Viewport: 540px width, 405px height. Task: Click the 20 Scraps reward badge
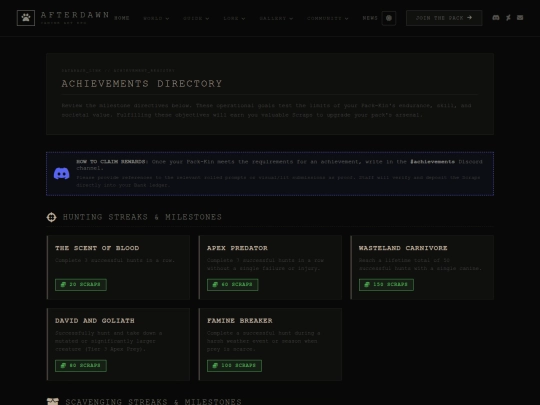(x=81, y=285)
